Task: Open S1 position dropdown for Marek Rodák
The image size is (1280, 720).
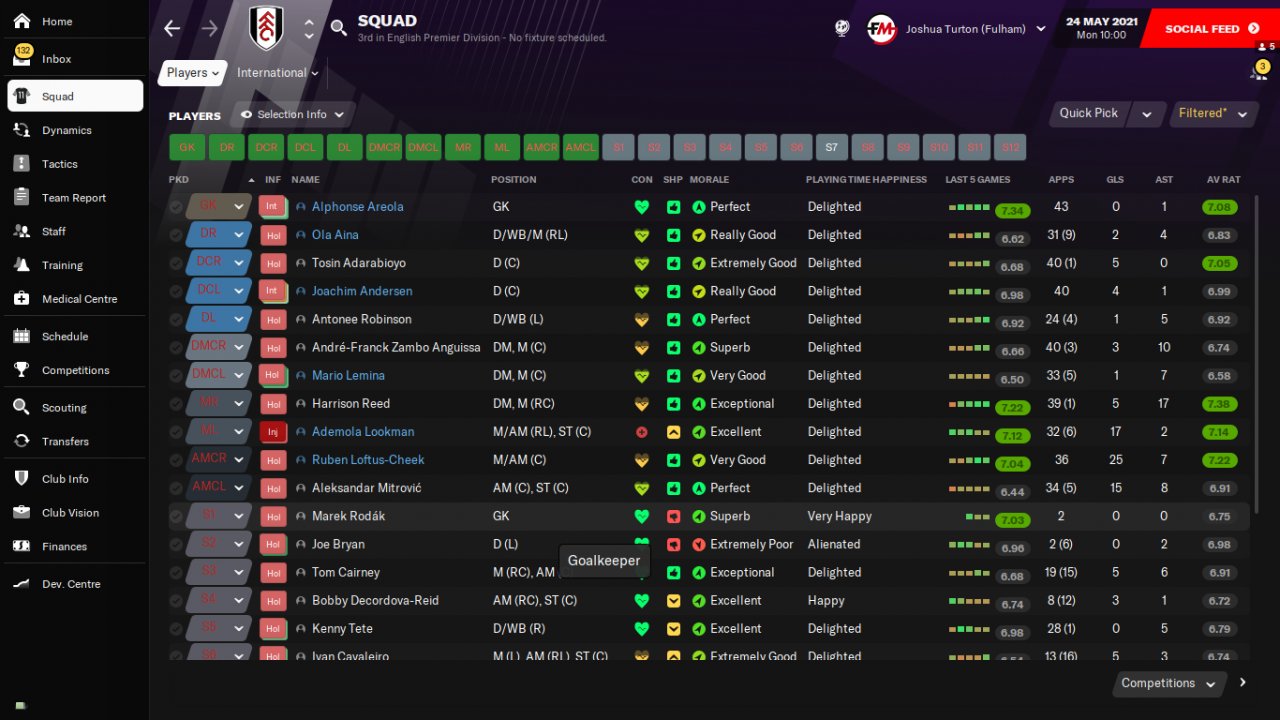Action: coord(218,517)
